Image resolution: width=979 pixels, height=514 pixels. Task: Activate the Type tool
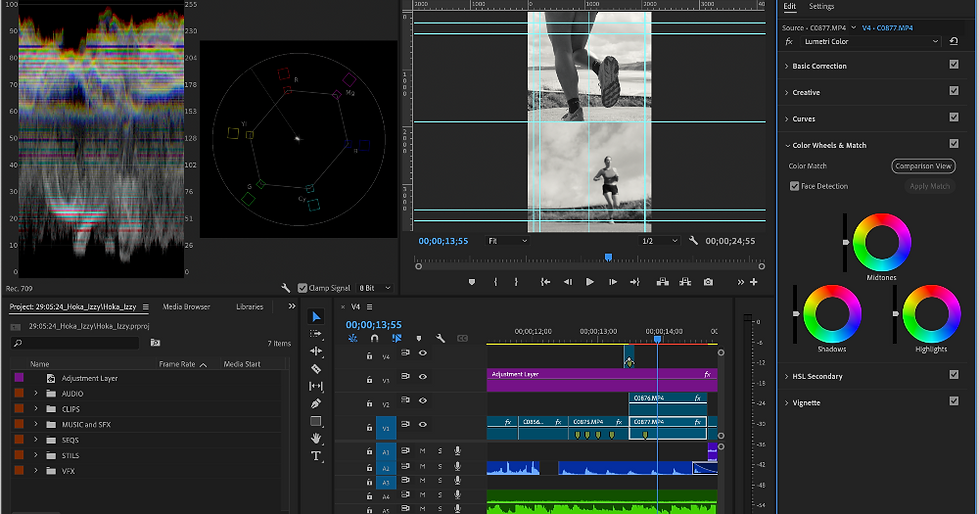(x=316, y=456)
